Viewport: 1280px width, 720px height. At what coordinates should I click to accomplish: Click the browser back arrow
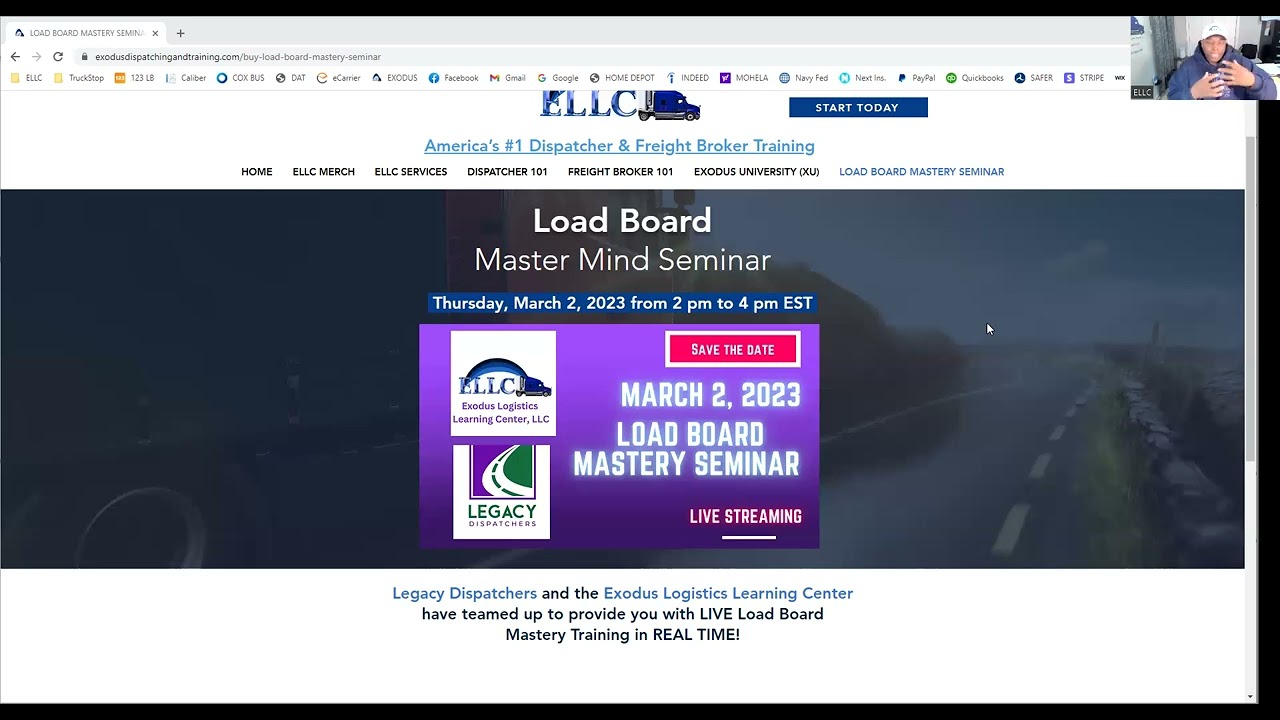[x=15, y=57]
